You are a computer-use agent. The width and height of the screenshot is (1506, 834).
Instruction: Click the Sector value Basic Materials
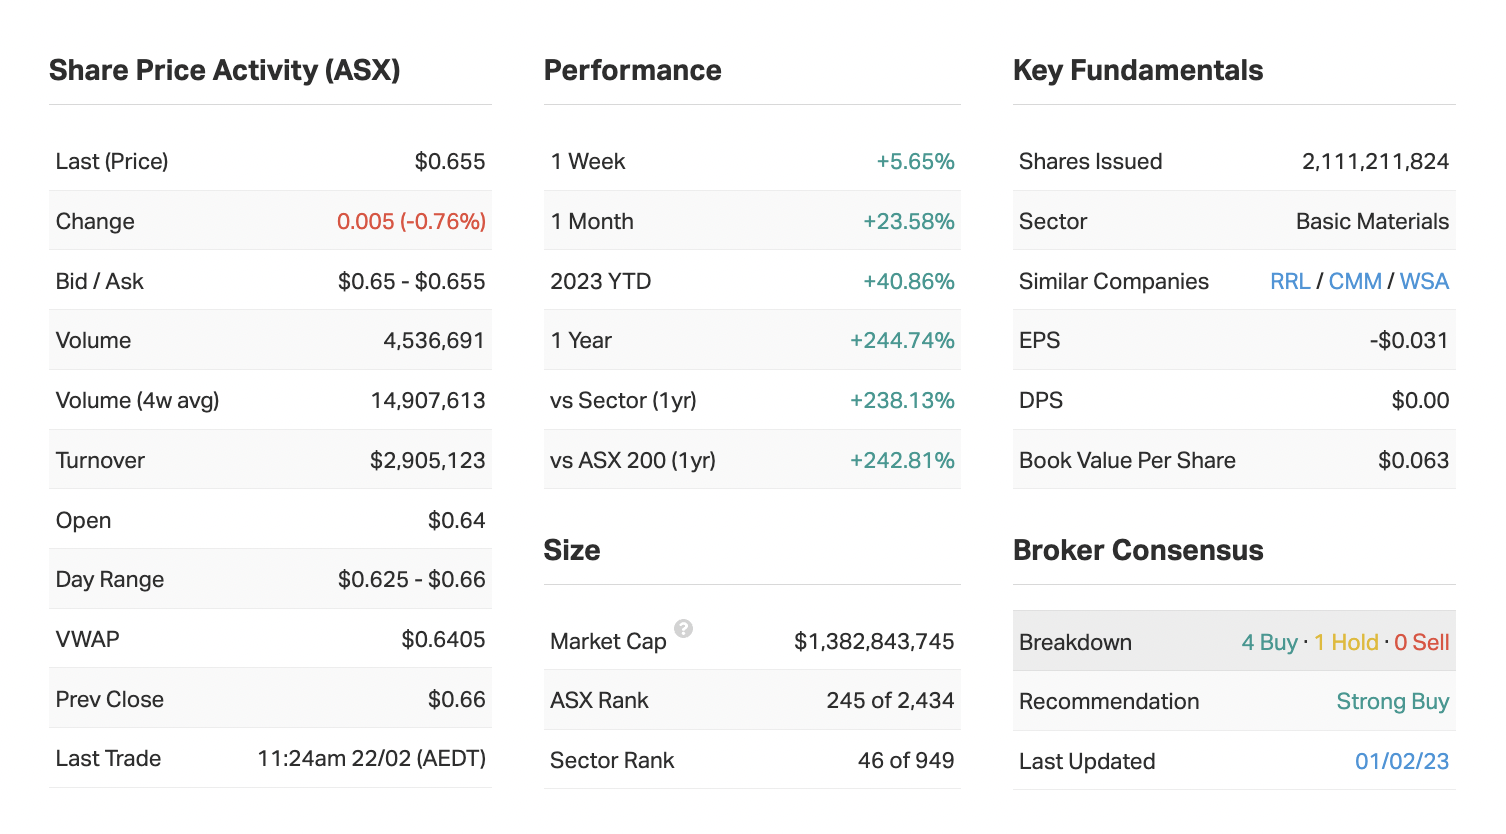[x=1372, y=221]
